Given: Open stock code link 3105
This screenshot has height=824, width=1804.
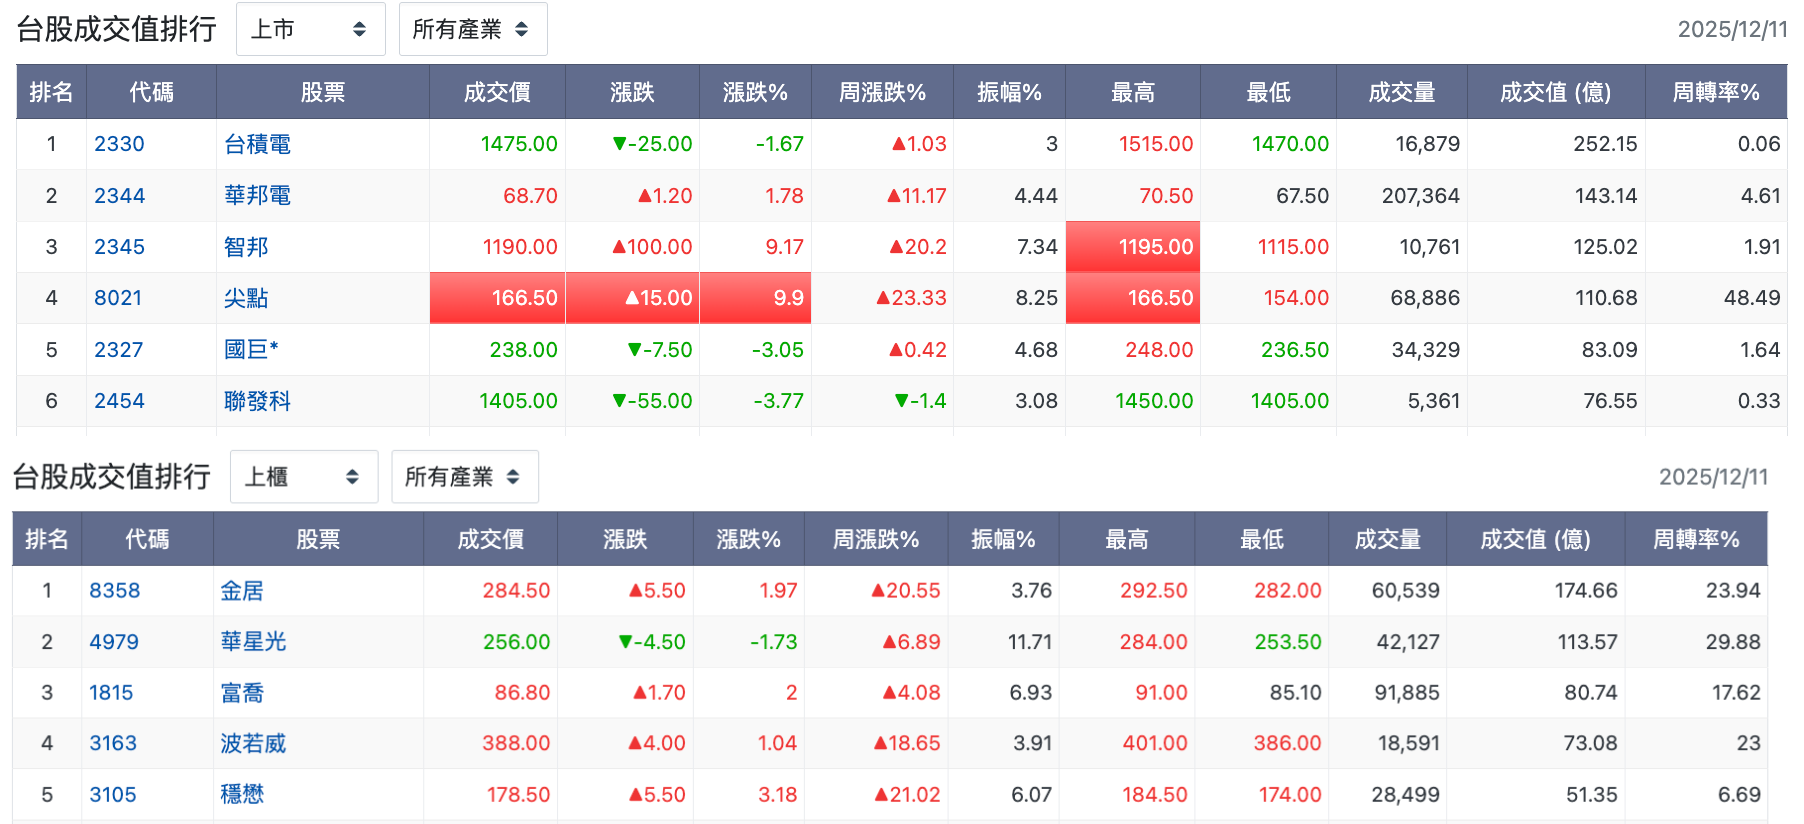Looking at the screenshot, I should 113,795.
